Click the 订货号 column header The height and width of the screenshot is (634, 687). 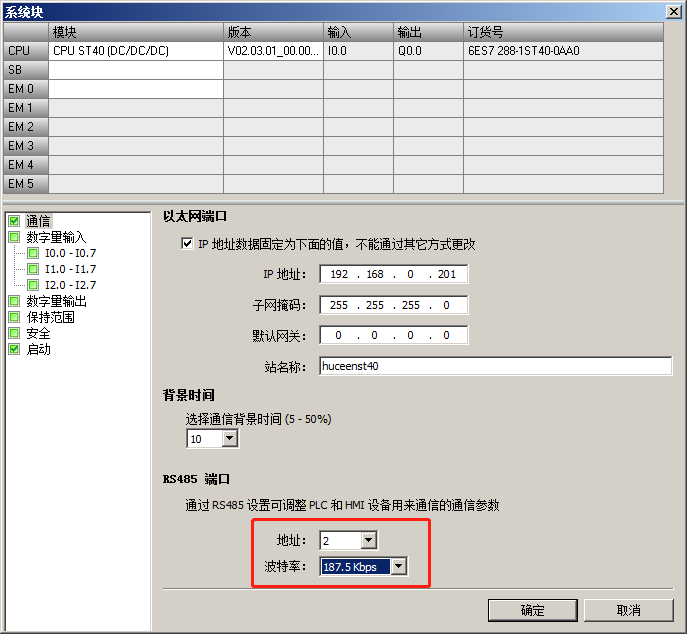tap(563, 32)
